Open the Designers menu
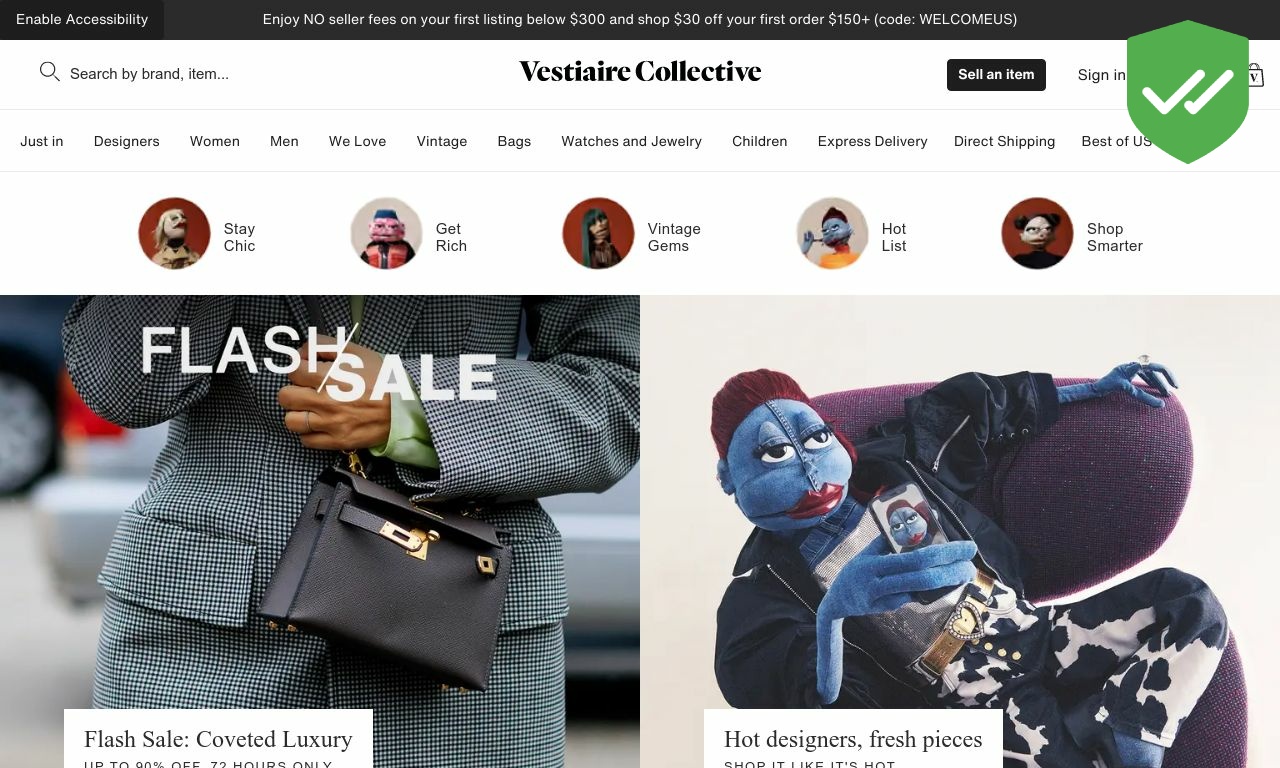Image resolution: width=1280 pixels, height=768 pixels. [x=127, y=141]
